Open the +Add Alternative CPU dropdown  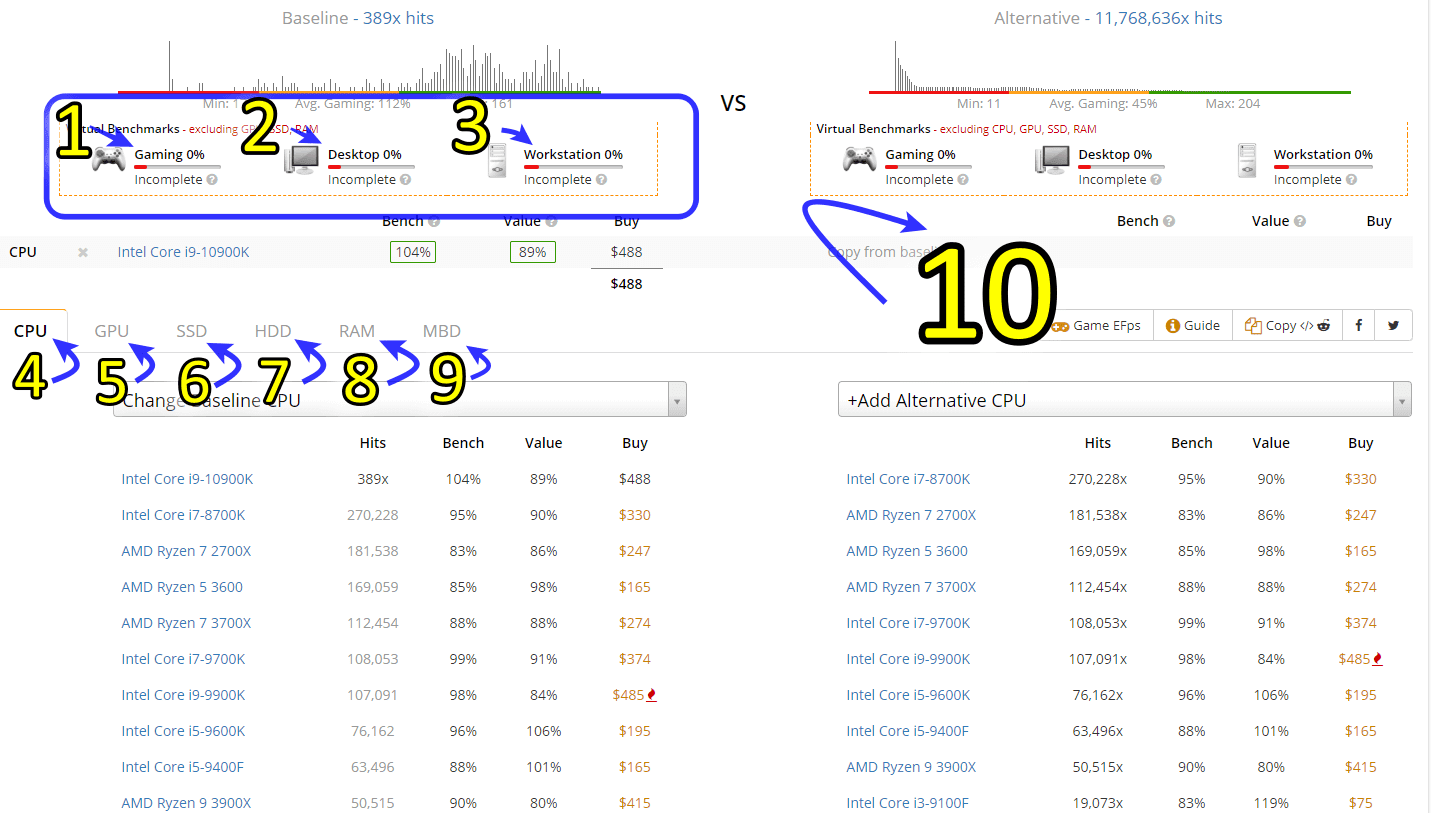point(1125,400)
